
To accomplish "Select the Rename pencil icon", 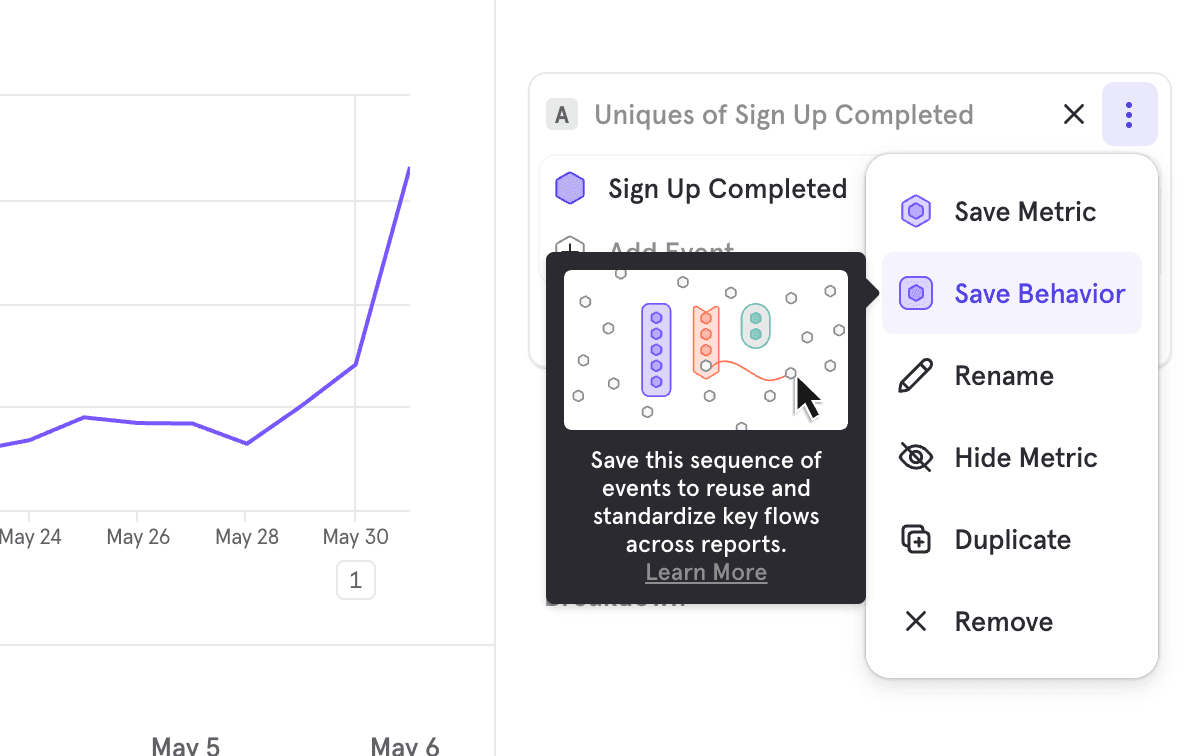I will 916,375.
